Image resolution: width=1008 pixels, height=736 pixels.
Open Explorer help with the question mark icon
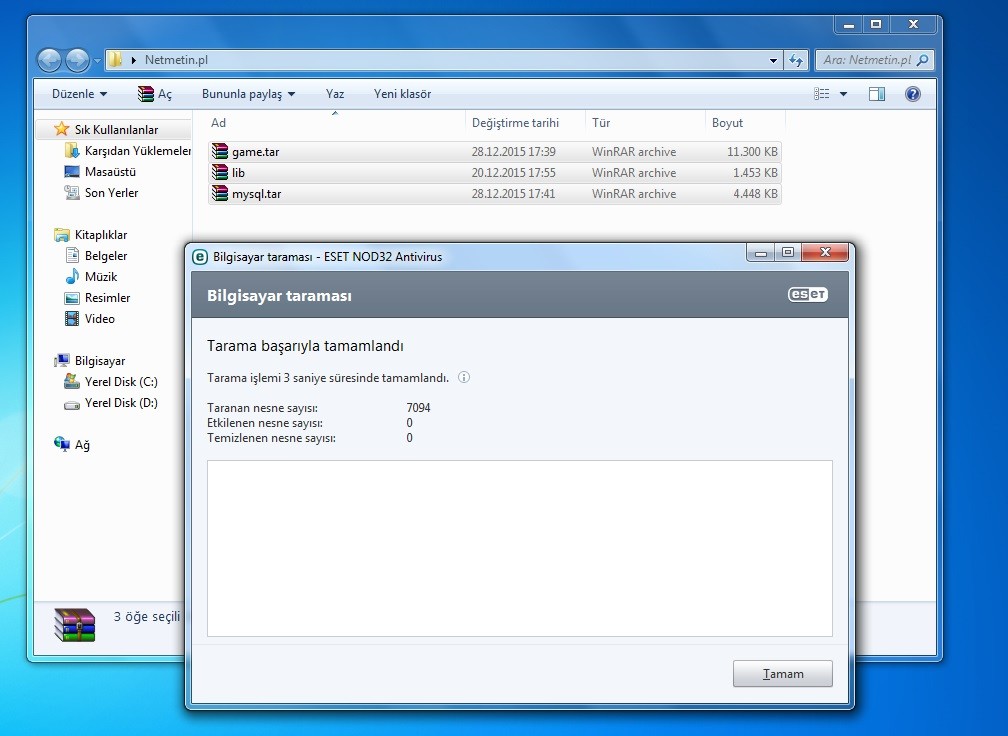pos(912,94)
